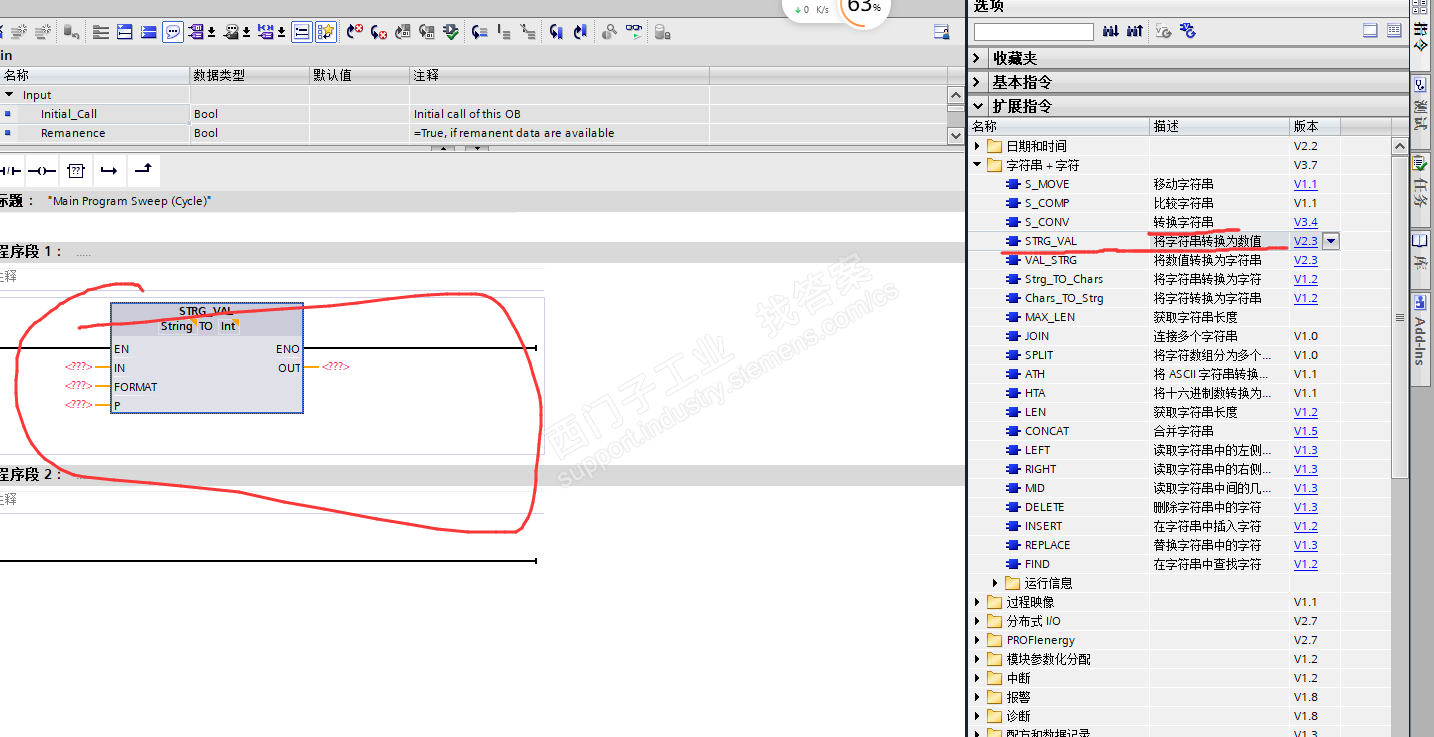Select the P parameter placeholder
The width and height of the screenshot is (1434, 737).
[78, 405]
